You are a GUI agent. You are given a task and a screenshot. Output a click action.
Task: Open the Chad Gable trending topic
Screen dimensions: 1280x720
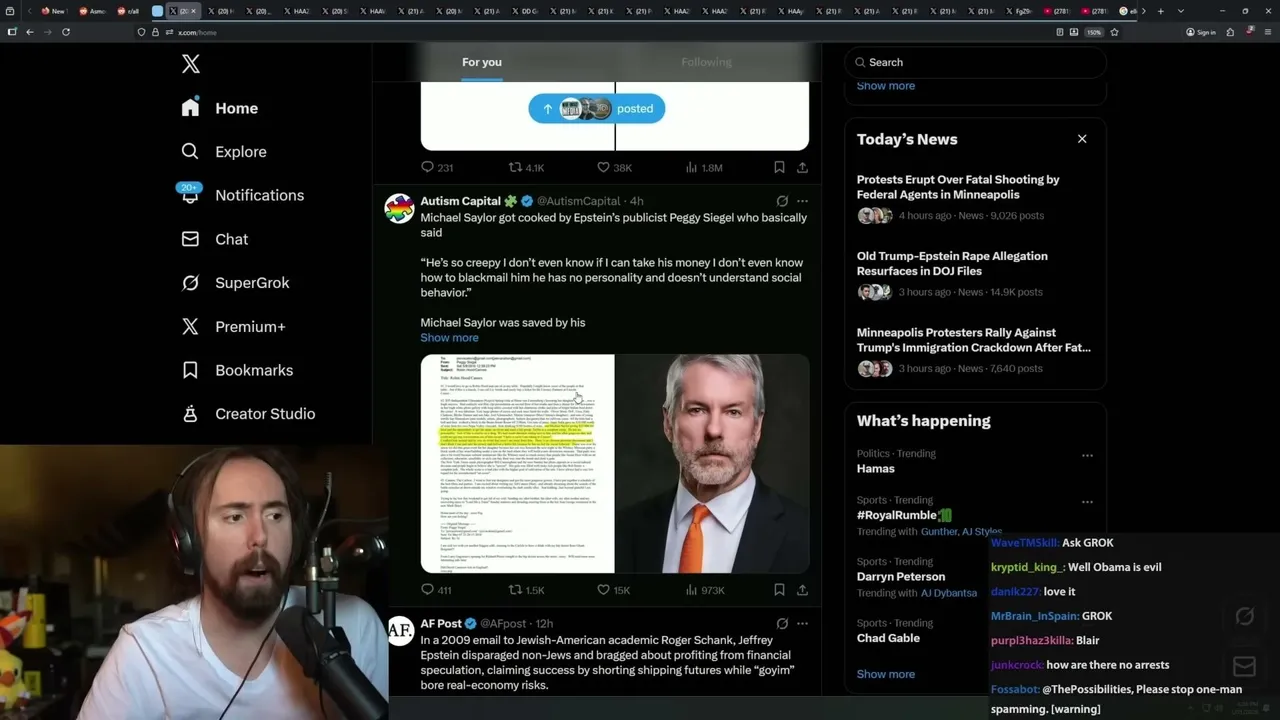(975, 631)
